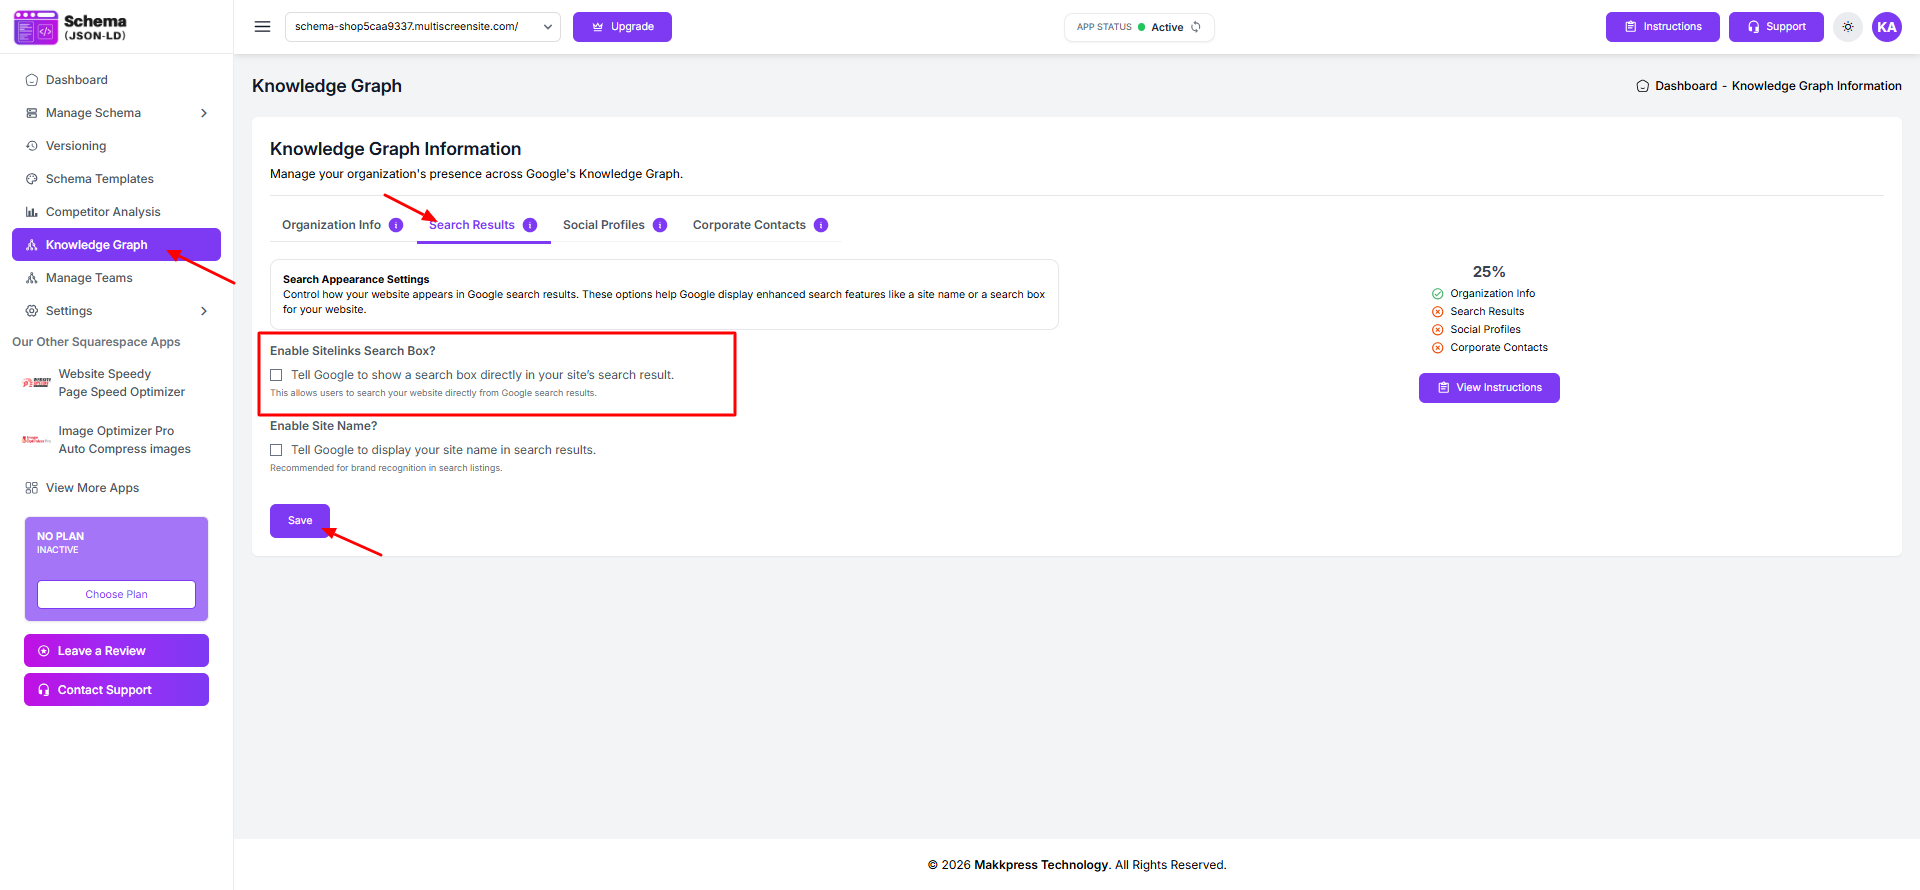Click info icon beside Corporate Contacts
1920x890 pixels.
click(x=821, y=225)
